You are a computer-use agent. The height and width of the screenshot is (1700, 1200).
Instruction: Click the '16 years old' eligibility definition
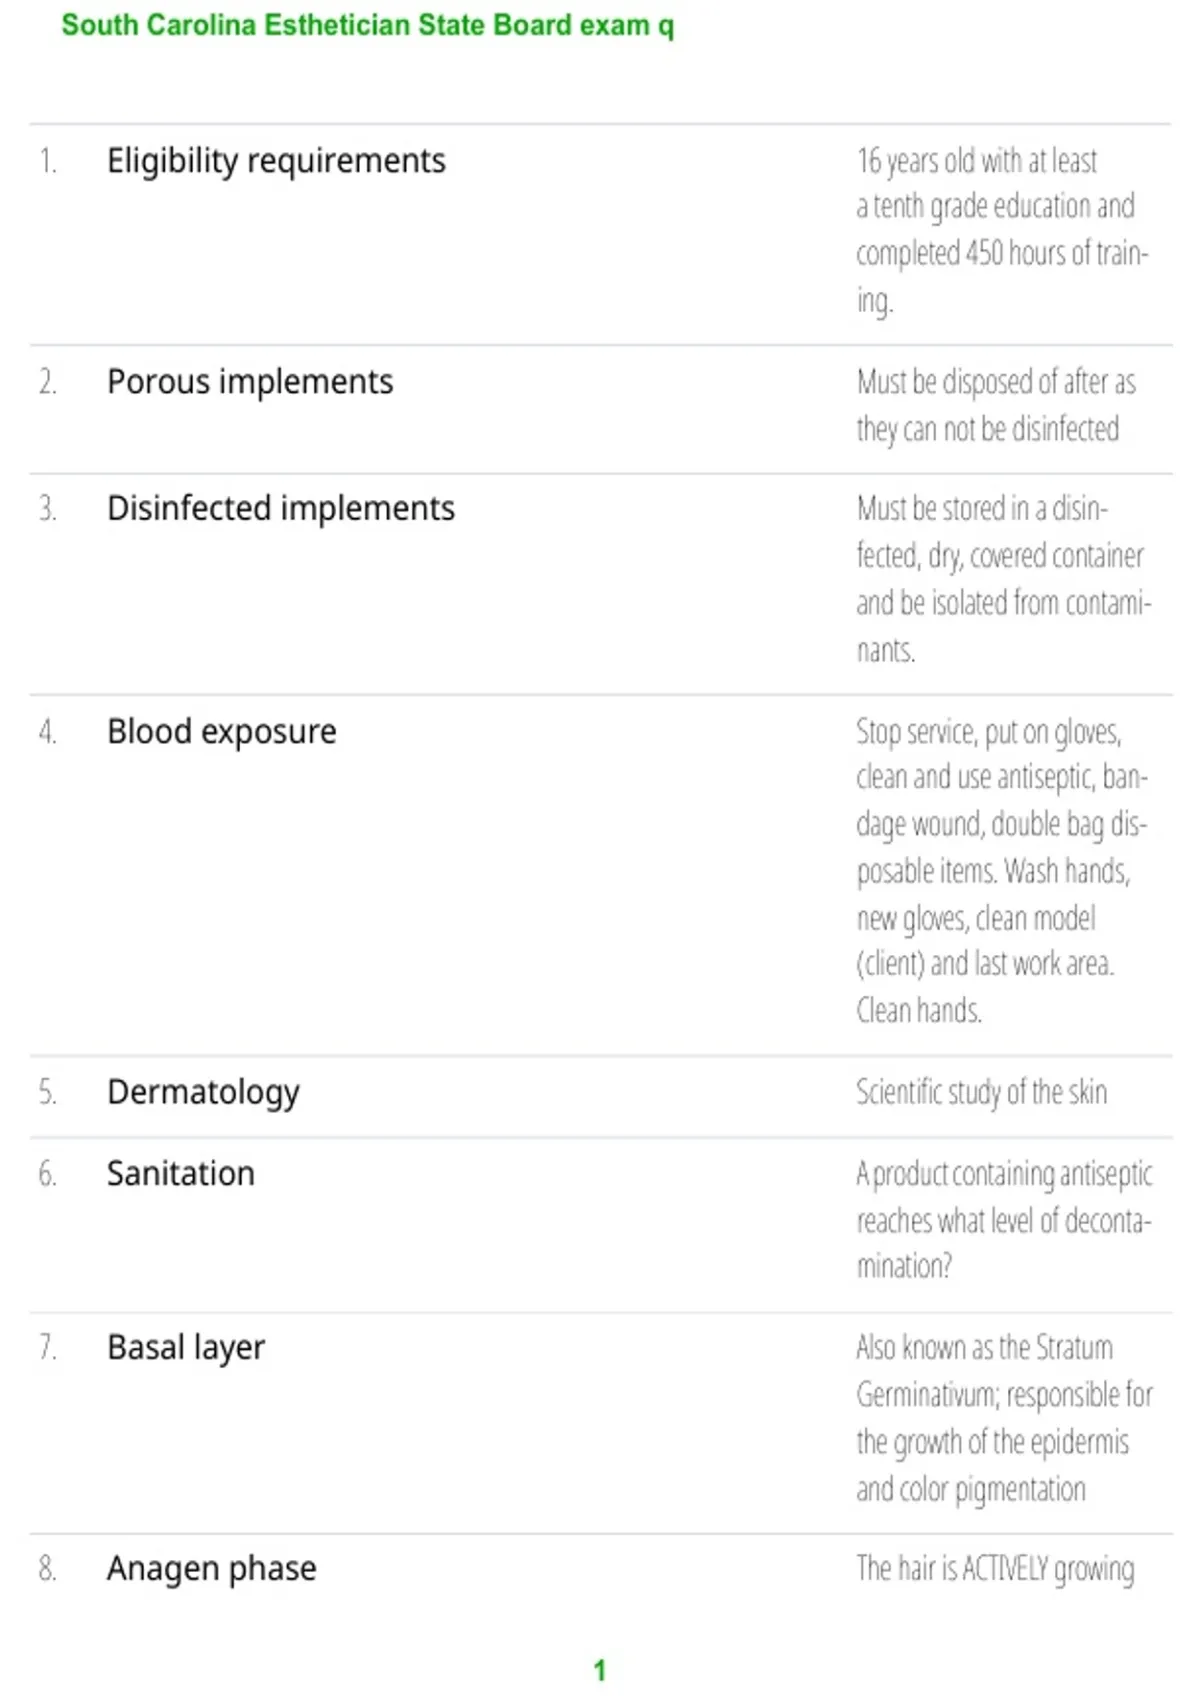pos(1002,231)
